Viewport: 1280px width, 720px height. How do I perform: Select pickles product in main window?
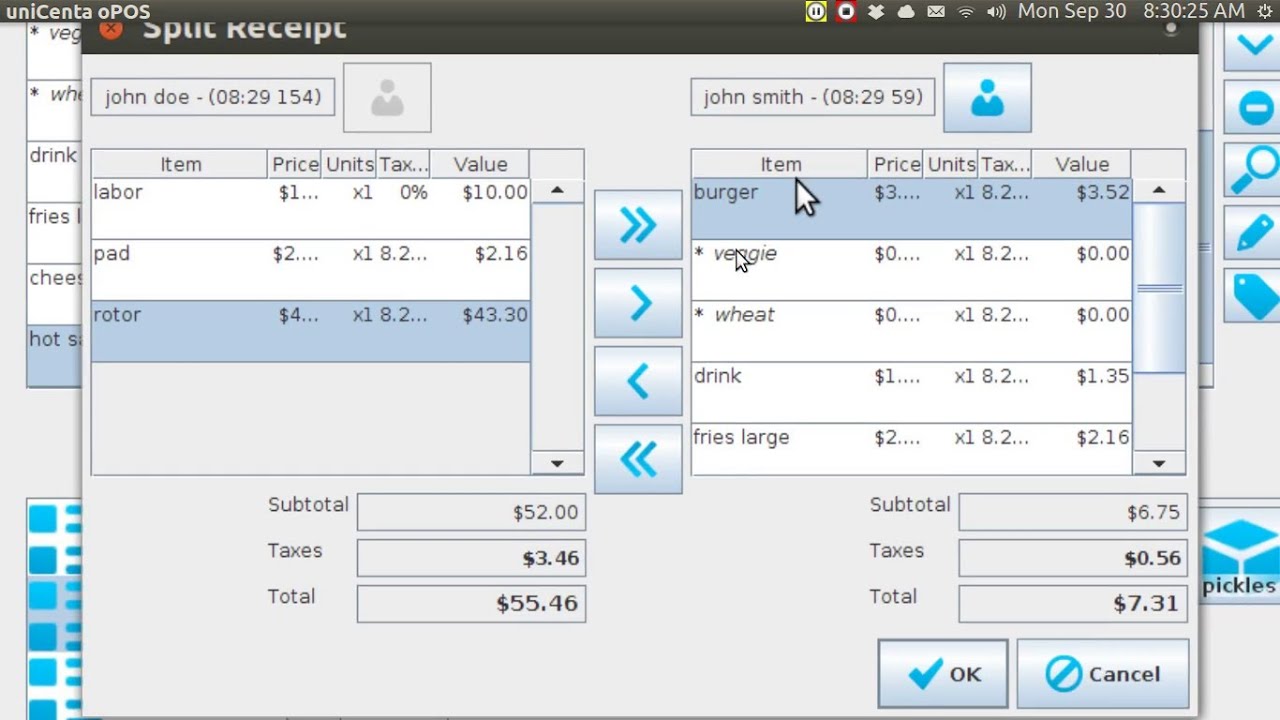(1239, 556)
